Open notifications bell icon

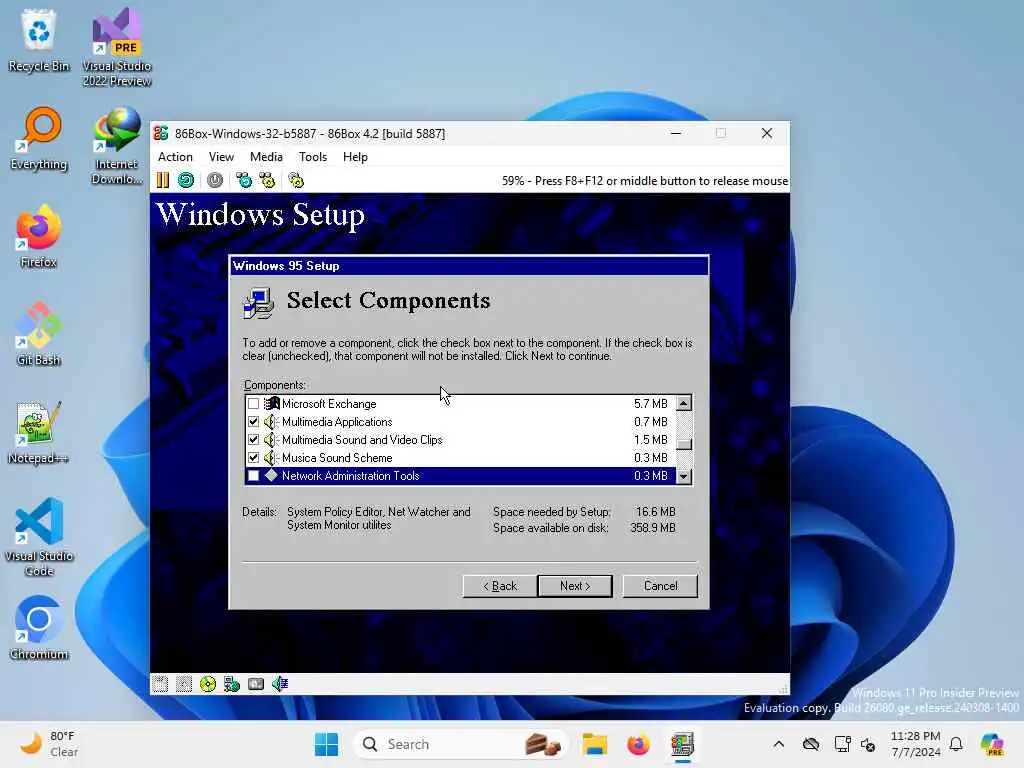point(956,744)
